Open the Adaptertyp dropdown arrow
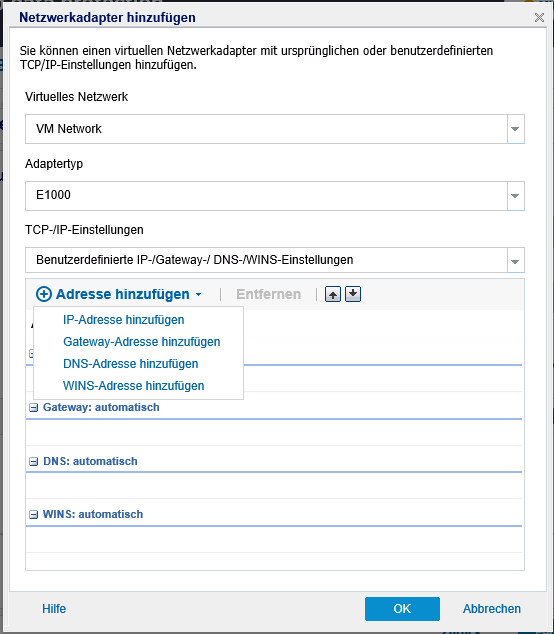 515,196
